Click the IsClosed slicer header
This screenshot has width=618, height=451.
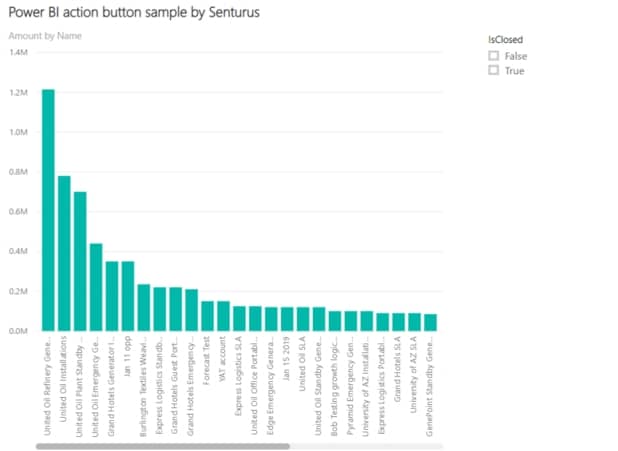tap(507, 39)
